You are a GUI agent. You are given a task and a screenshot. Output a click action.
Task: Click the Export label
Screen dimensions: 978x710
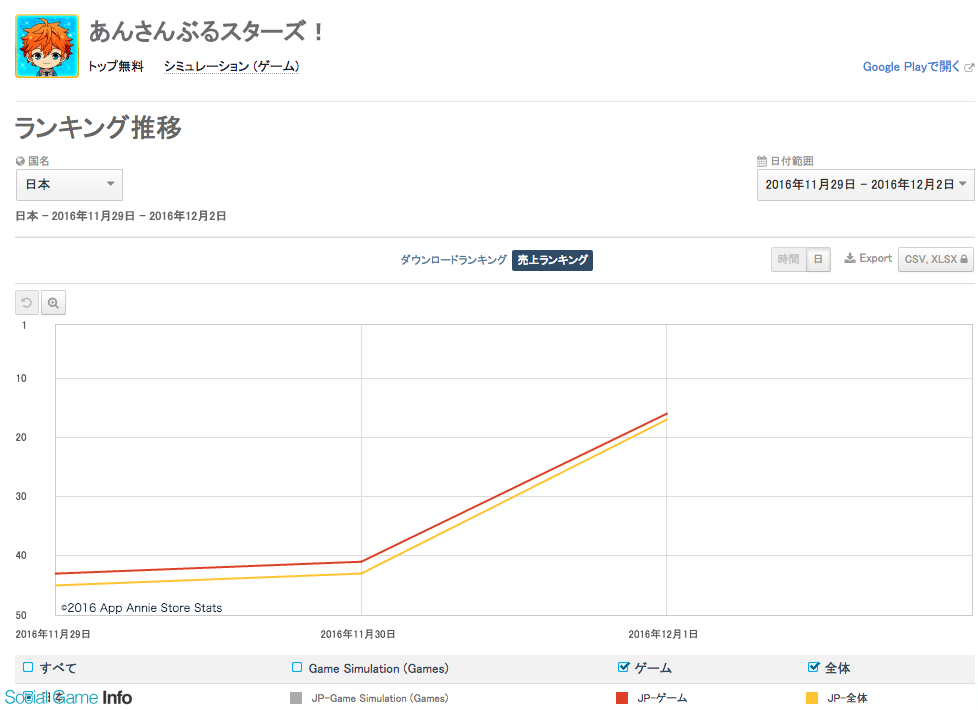tap(876, 258)
